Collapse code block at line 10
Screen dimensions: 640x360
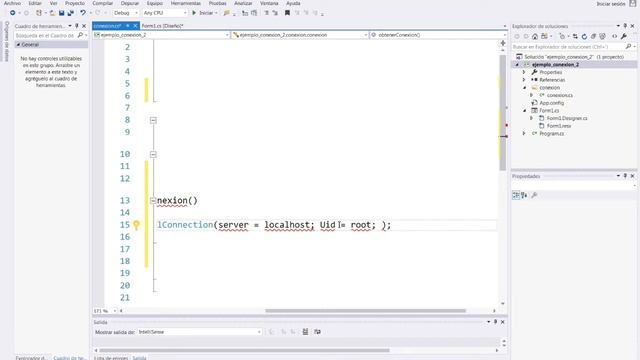(153, 154)
